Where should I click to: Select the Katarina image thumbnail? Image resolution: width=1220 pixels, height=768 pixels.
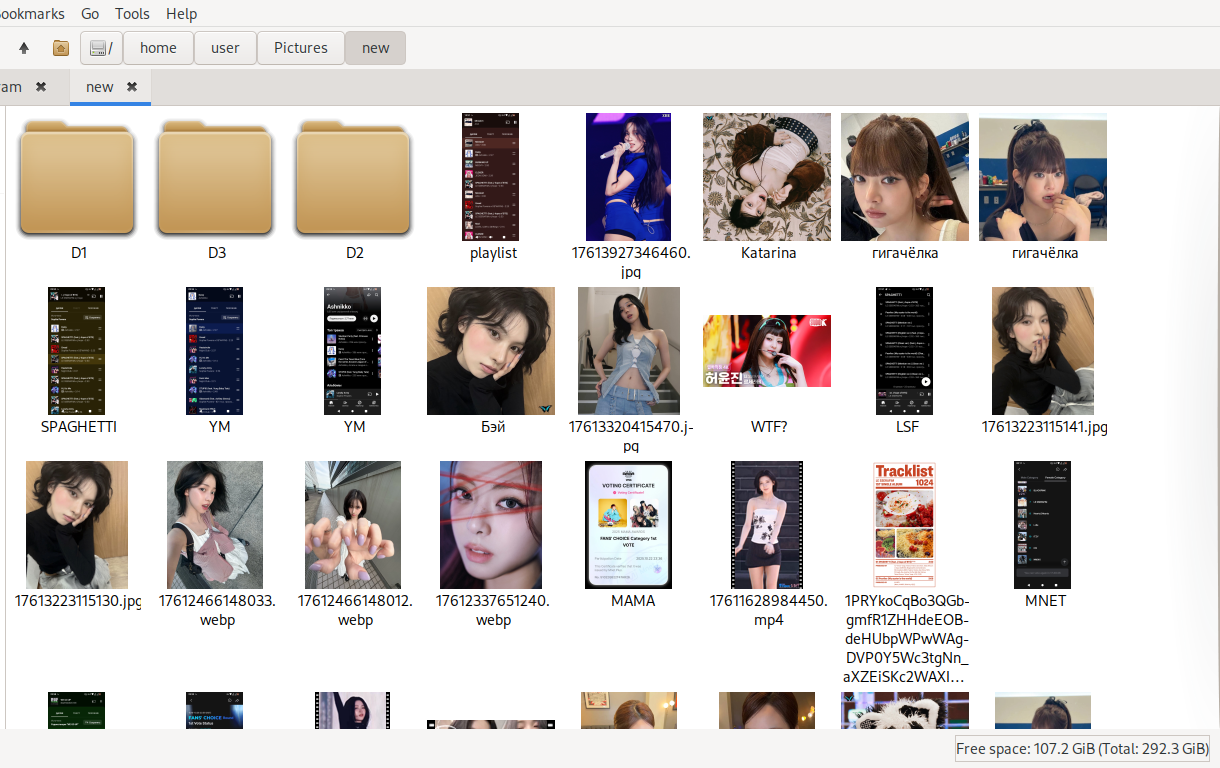point(767,177)
